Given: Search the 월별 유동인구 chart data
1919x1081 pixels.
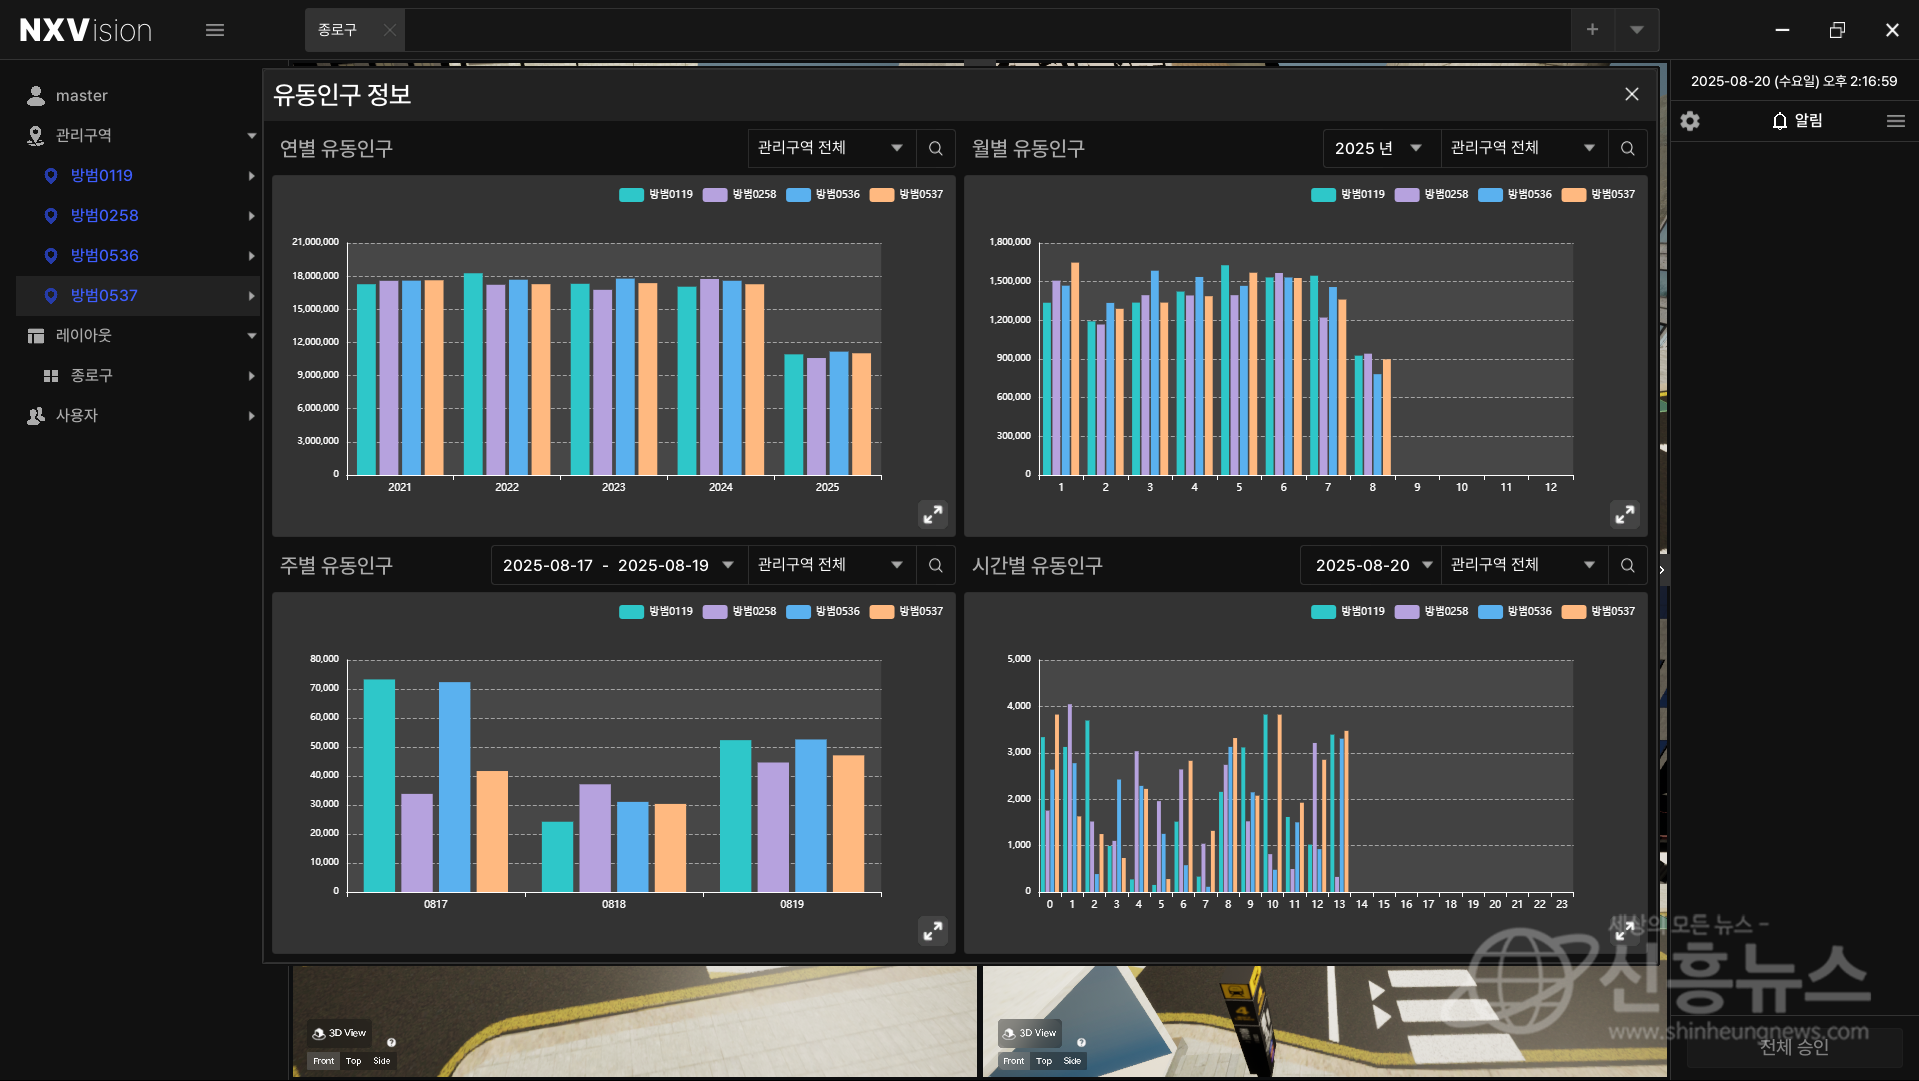Looking at the screenshot, I should (1627, 148).
